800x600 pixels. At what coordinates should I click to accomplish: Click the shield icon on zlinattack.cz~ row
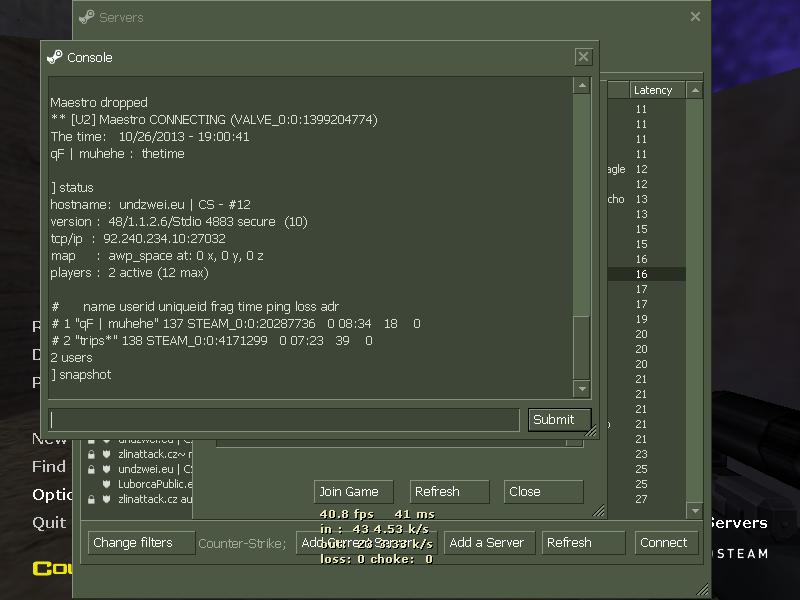tap(107, 454)
